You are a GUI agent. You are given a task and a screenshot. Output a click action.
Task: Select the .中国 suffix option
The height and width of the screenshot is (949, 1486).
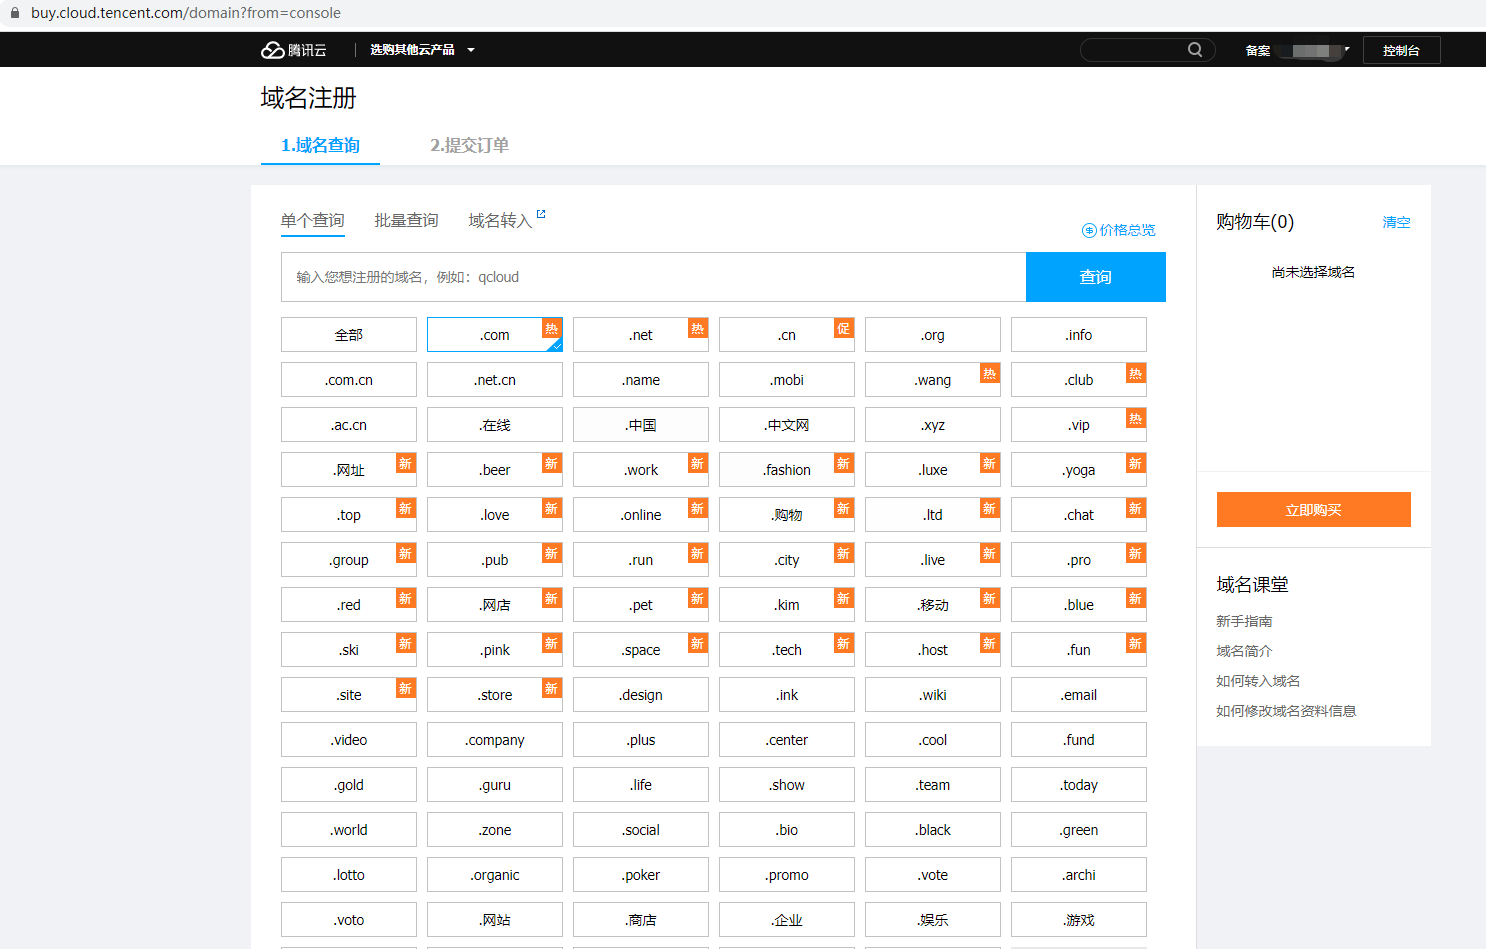point(641,425)
